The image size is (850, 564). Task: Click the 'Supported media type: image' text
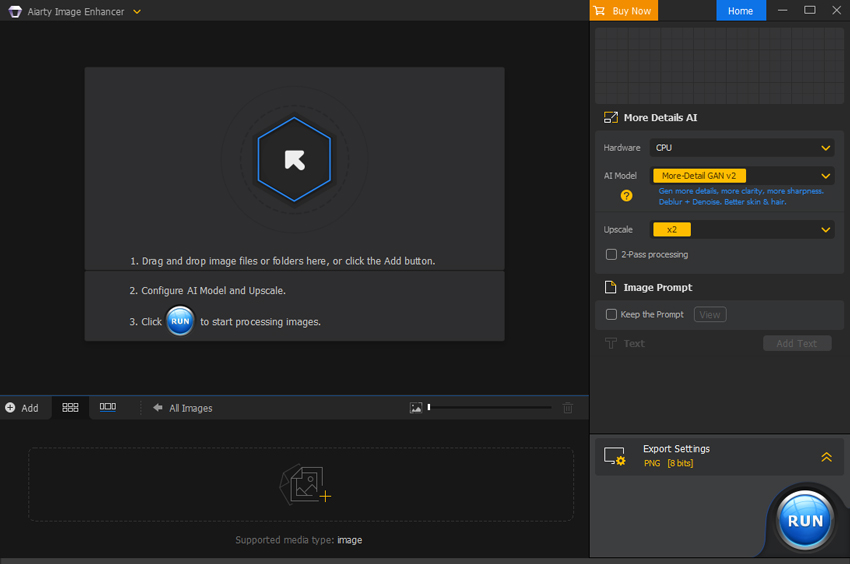tap(299, 540)
